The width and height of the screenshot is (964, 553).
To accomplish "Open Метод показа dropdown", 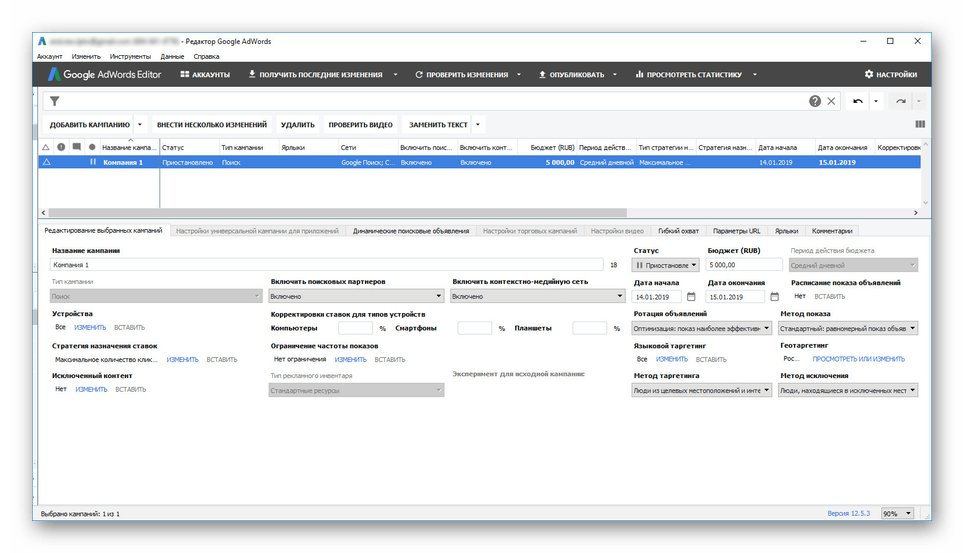I will [x=848, y=328].
